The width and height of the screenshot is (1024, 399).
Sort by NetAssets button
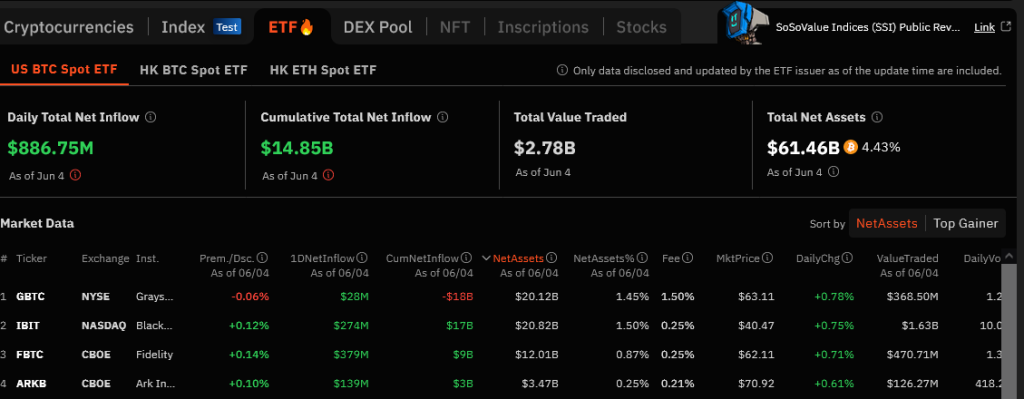[886, 223]
